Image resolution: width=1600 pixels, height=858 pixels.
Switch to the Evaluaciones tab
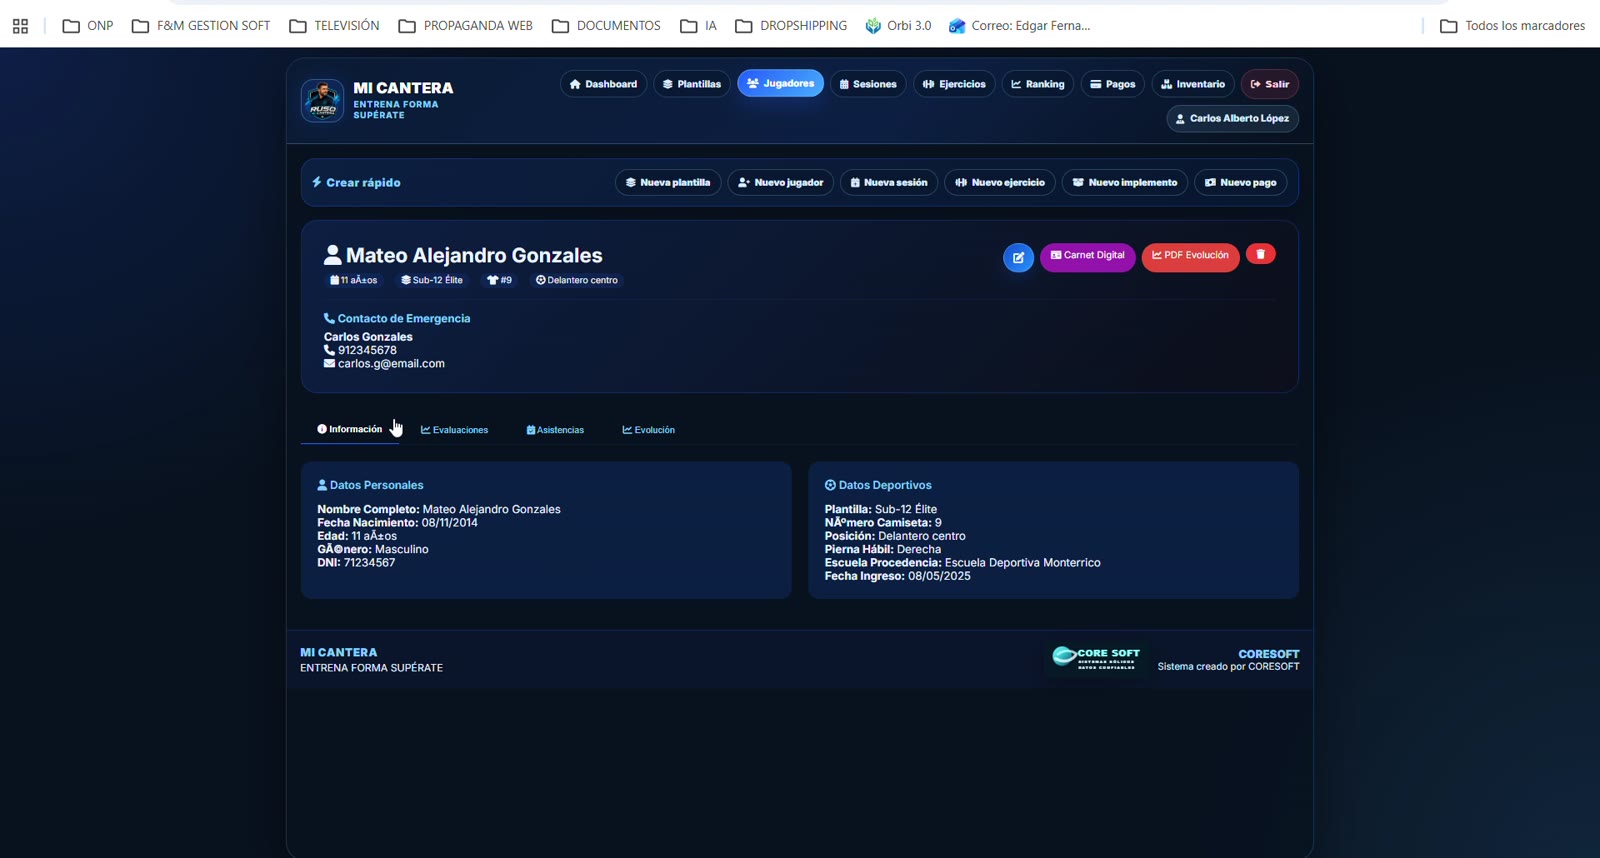click(x=455, y=430)
